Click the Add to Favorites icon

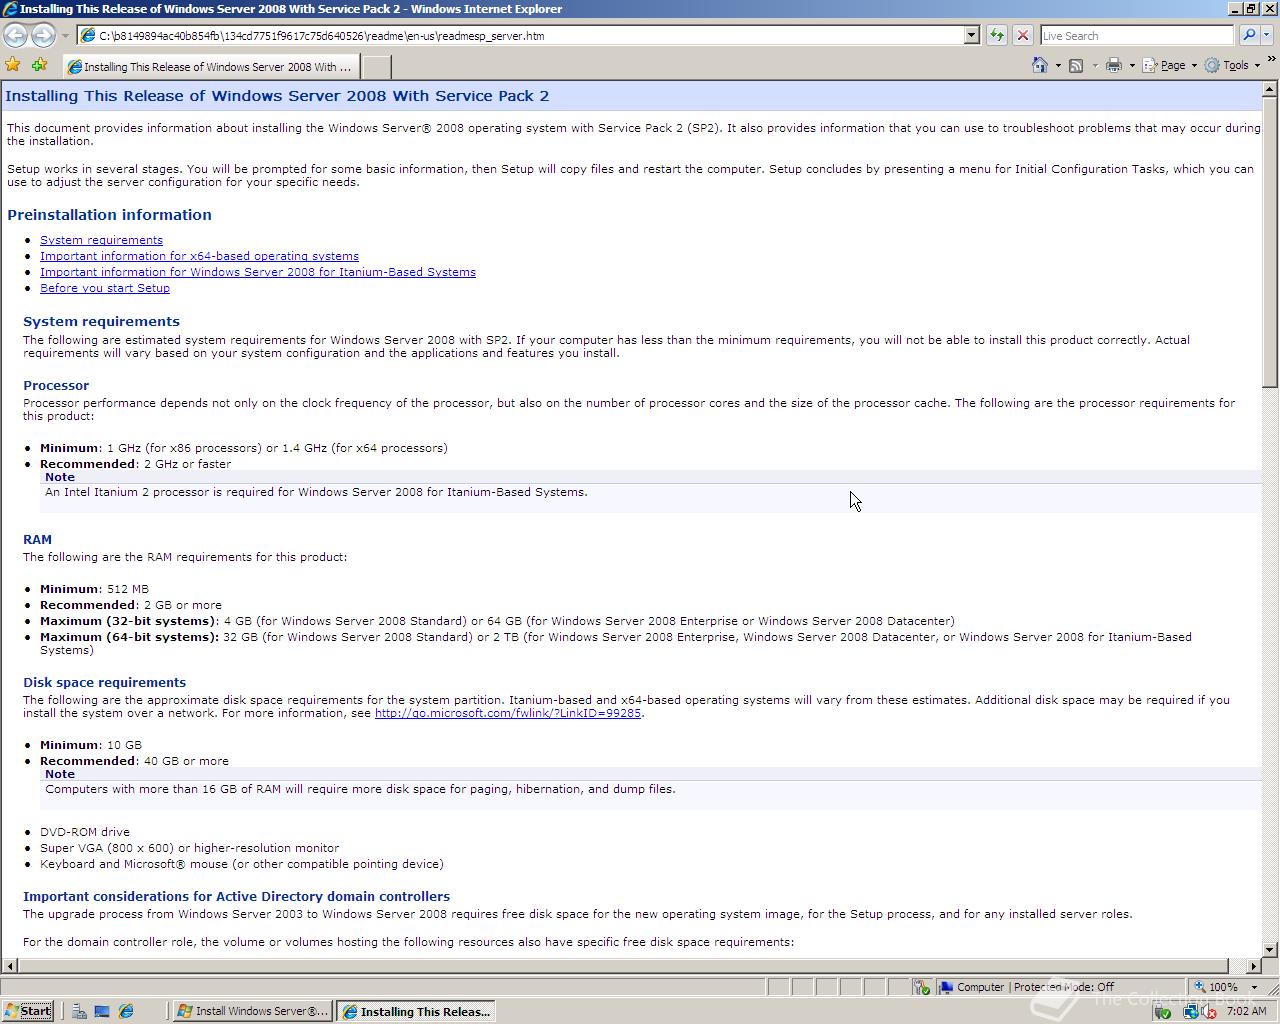tap(39, 65)
